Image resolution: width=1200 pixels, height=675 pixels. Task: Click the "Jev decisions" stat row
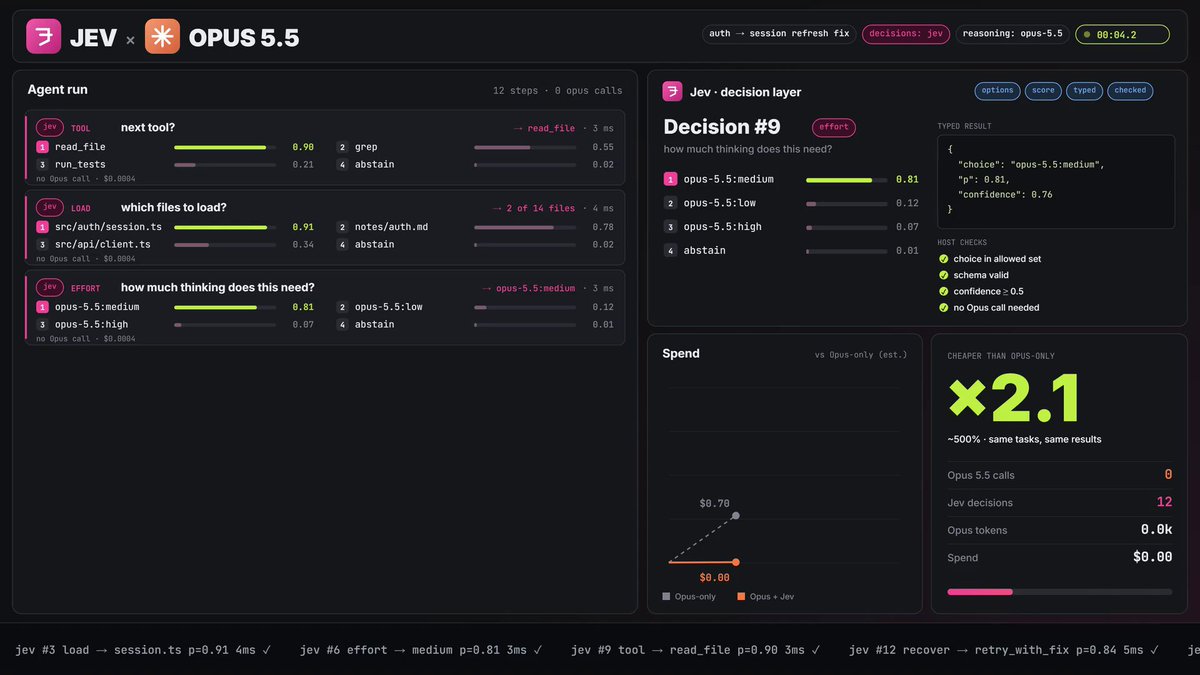point(1059,503)
